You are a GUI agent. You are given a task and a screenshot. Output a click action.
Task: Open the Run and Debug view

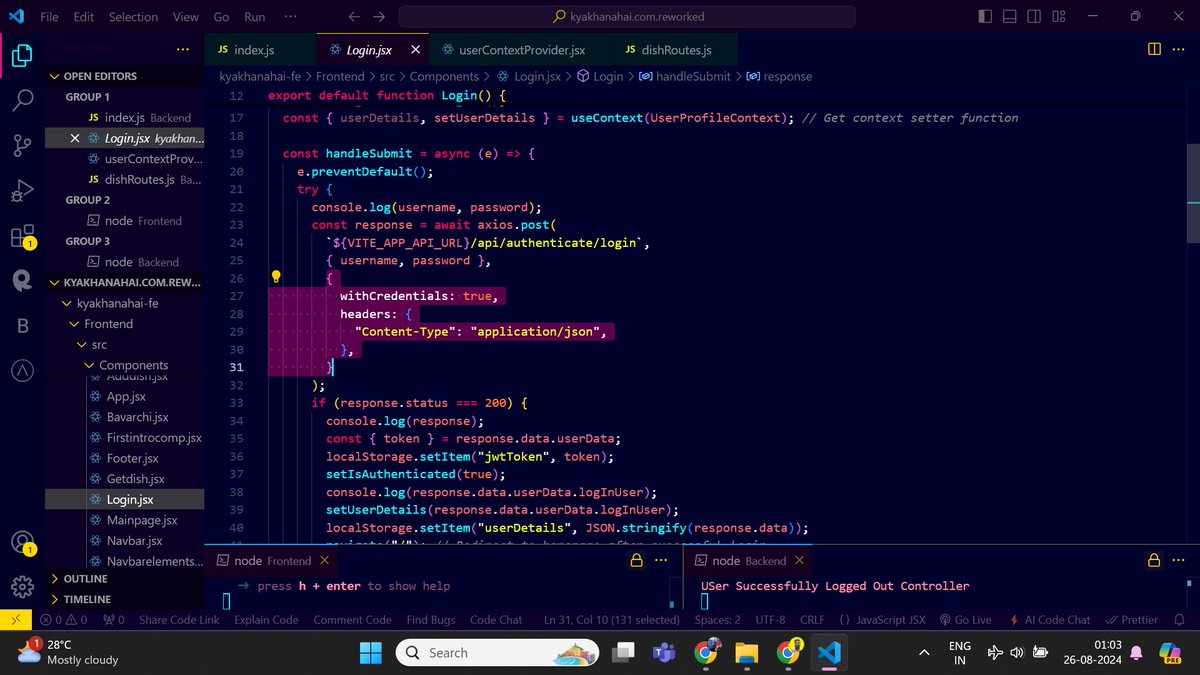[x=22, y=191]
